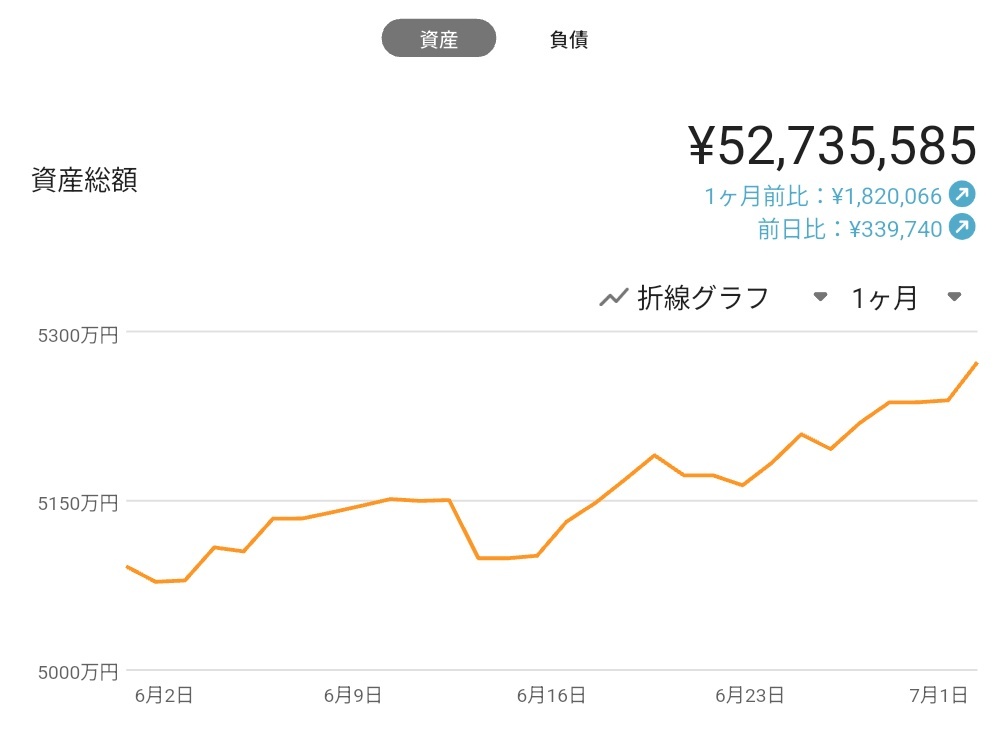Image resolution: width=1008 pixels, height=734 pixels.
Task: Select the 1ヶ月 period label
Action: coord(884,298)
